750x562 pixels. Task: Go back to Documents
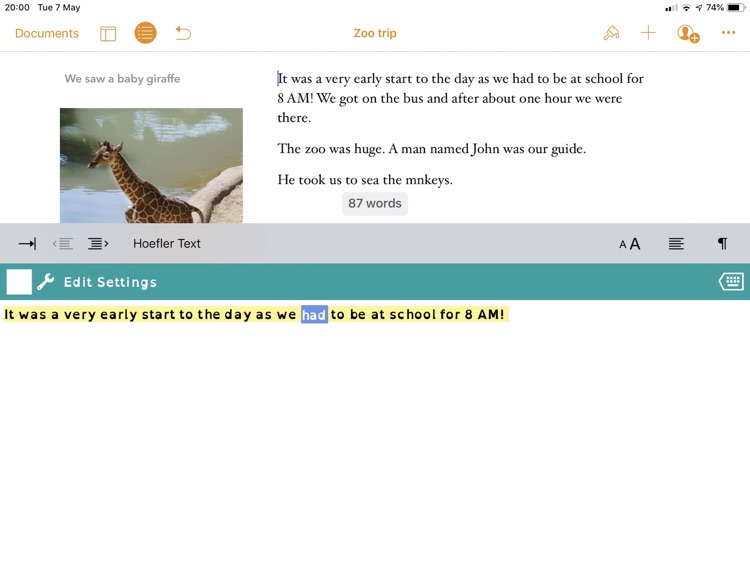[x=47, y=33]
